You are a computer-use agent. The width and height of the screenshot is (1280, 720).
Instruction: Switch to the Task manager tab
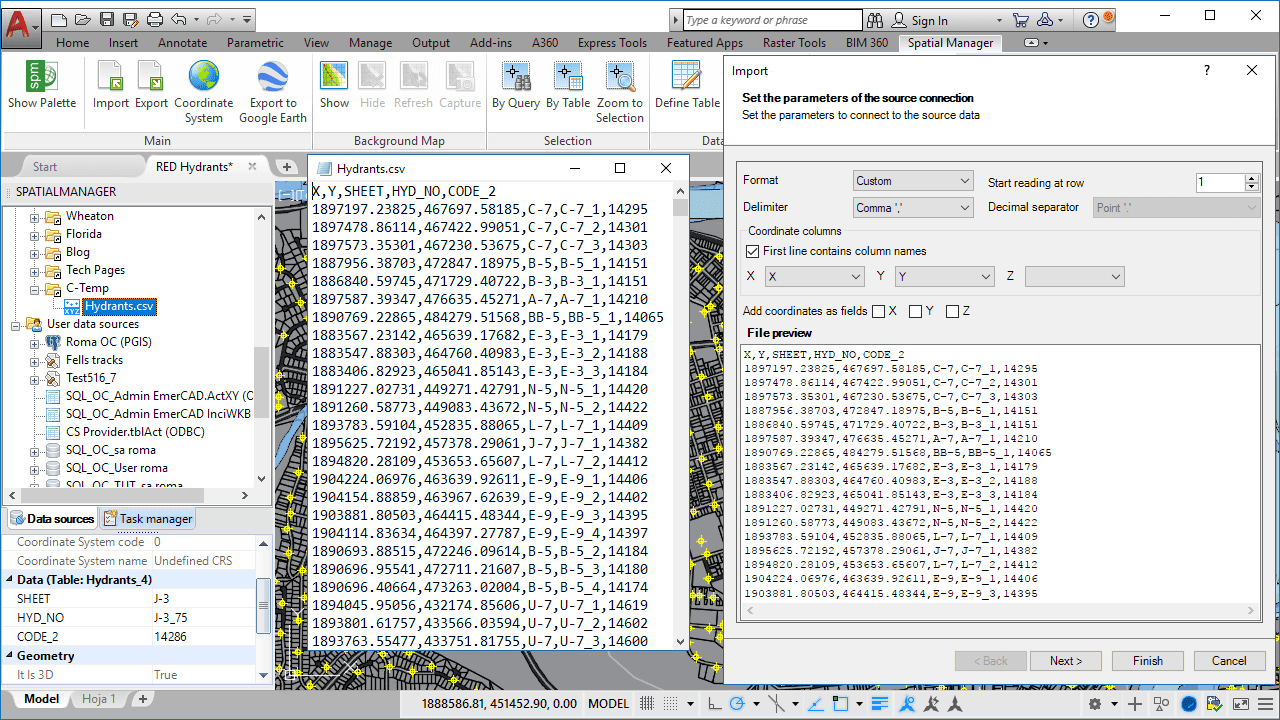pos(148,519)
